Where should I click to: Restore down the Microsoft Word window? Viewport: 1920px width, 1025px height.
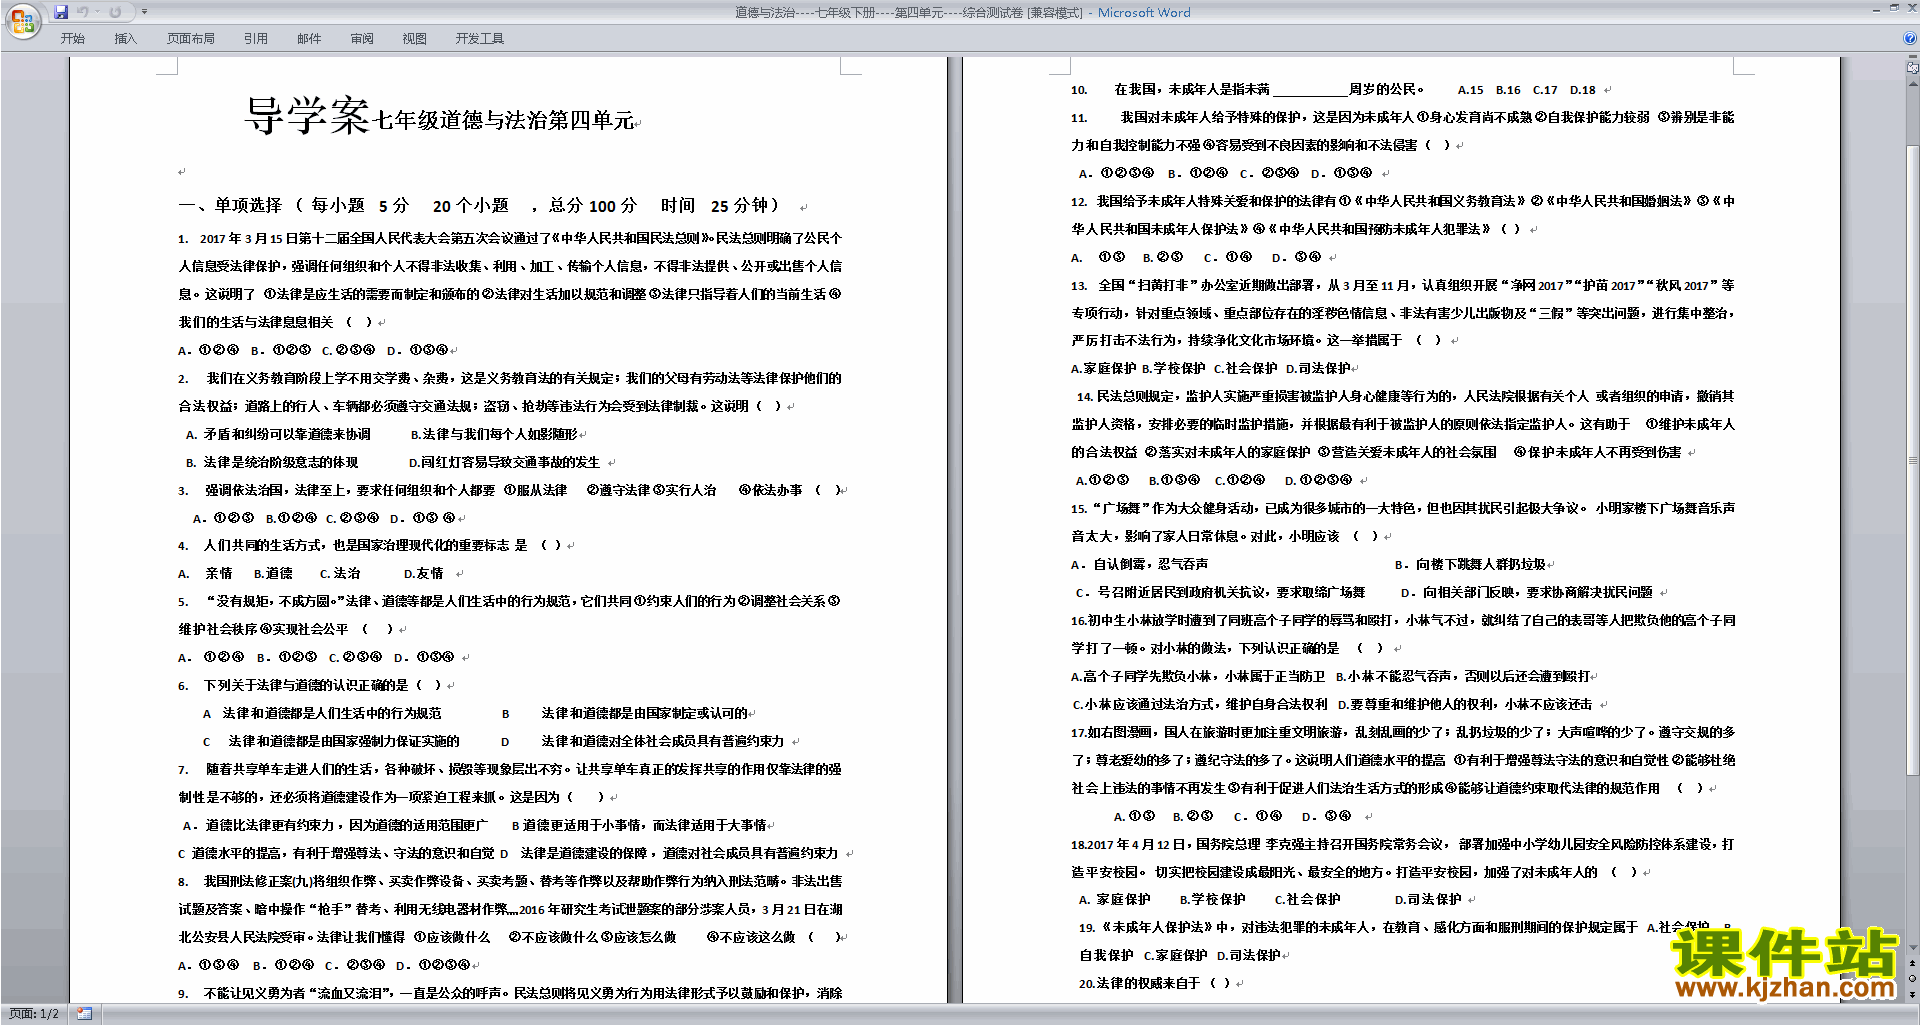pos(1894,8)
